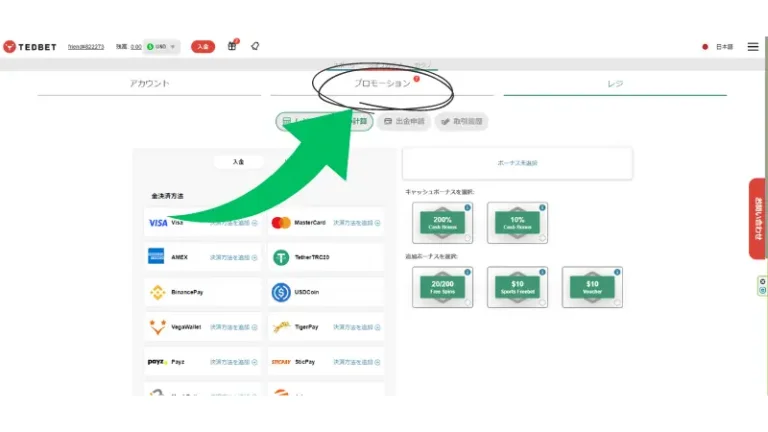Pick the BinancePay icon
Image resolution: width=768 pixels, height=432 pixels.
click(157, 292)
